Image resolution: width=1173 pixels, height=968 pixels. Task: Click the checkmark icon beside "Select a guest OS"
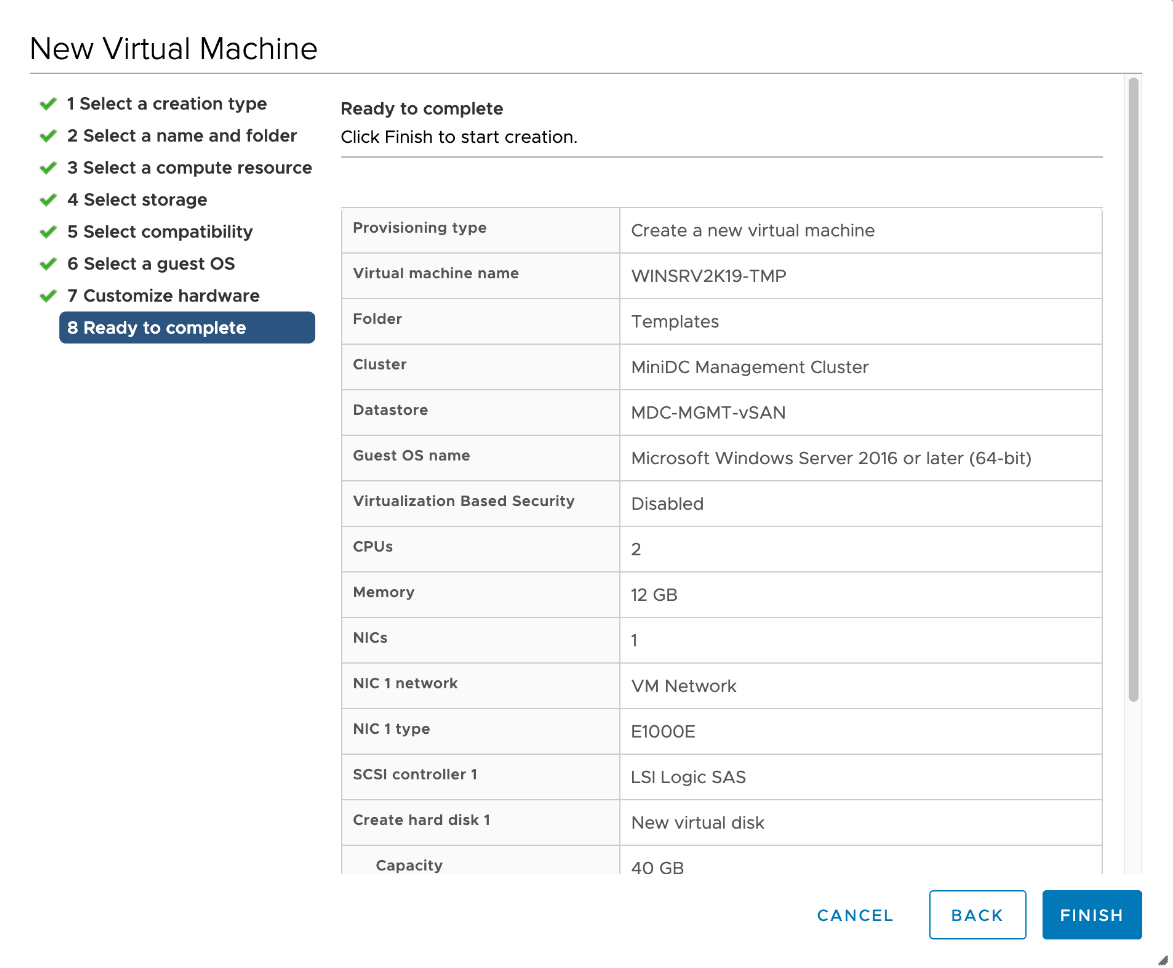click(47, 264)
